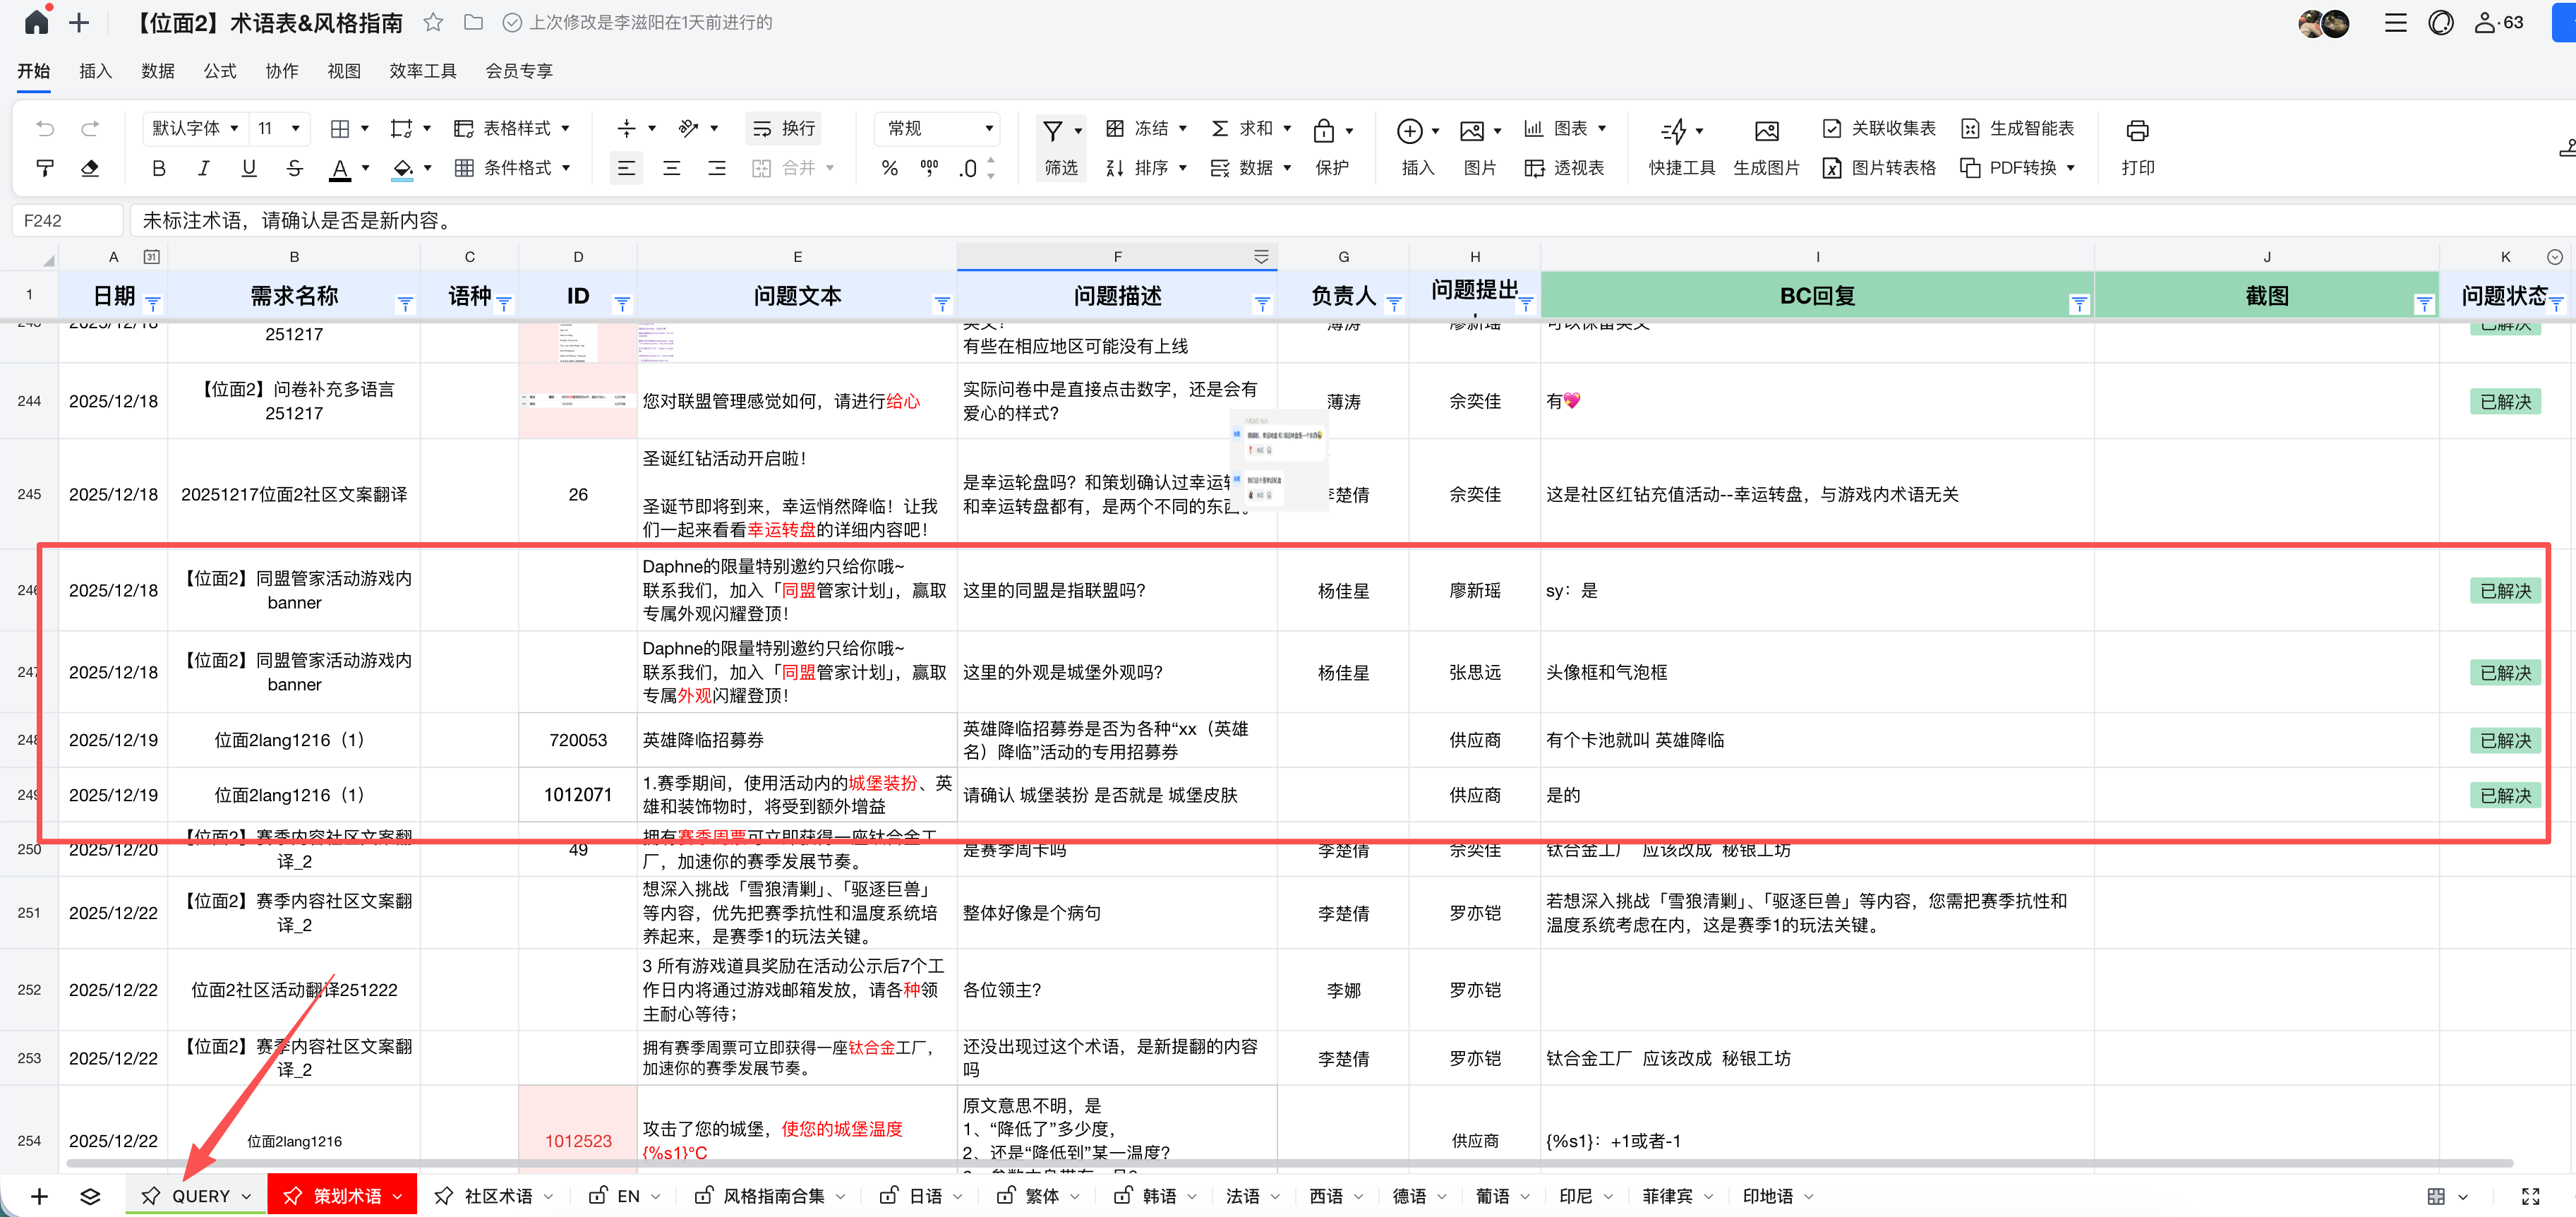Viewport: 2576px width, 1217px height.
Task: Toggle filter on BC回复 column header
Action: click(x=2079, y=303)
